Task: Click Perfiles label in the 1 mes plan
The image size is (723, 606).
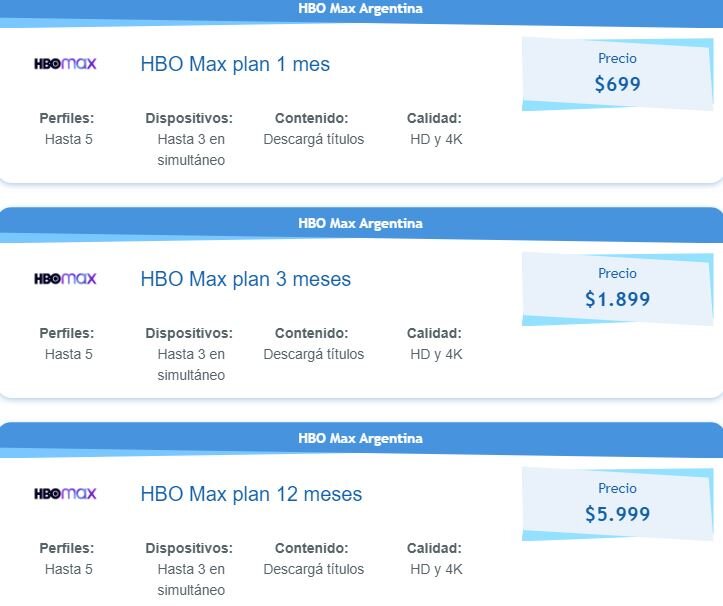Action: point(67,118)
